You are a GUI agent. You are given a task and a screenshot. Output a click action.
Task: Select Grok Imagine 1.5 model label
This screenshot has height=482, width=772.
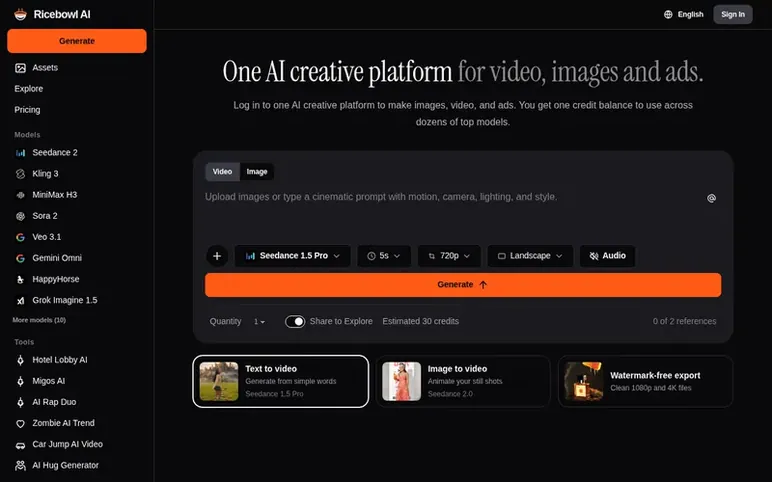coord(65,300)
